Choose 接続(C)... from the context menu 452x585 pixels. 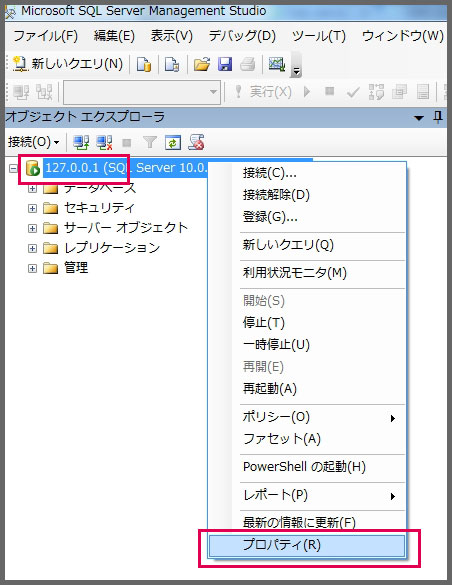(x=307, y=173)
